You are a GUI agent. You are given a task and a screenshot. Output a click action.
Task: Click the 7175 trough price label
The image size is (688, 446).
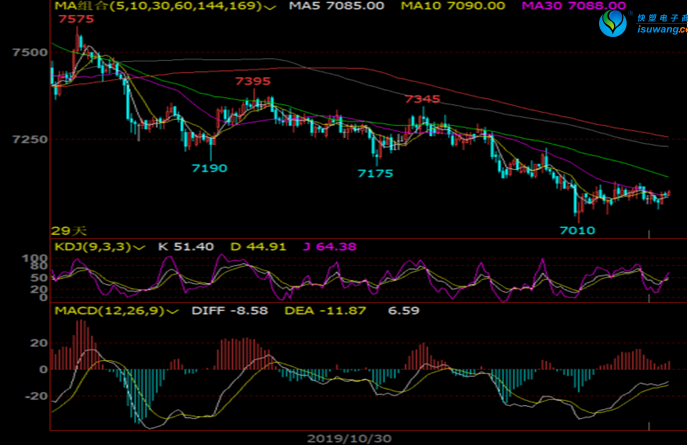(x=375, y=173)
